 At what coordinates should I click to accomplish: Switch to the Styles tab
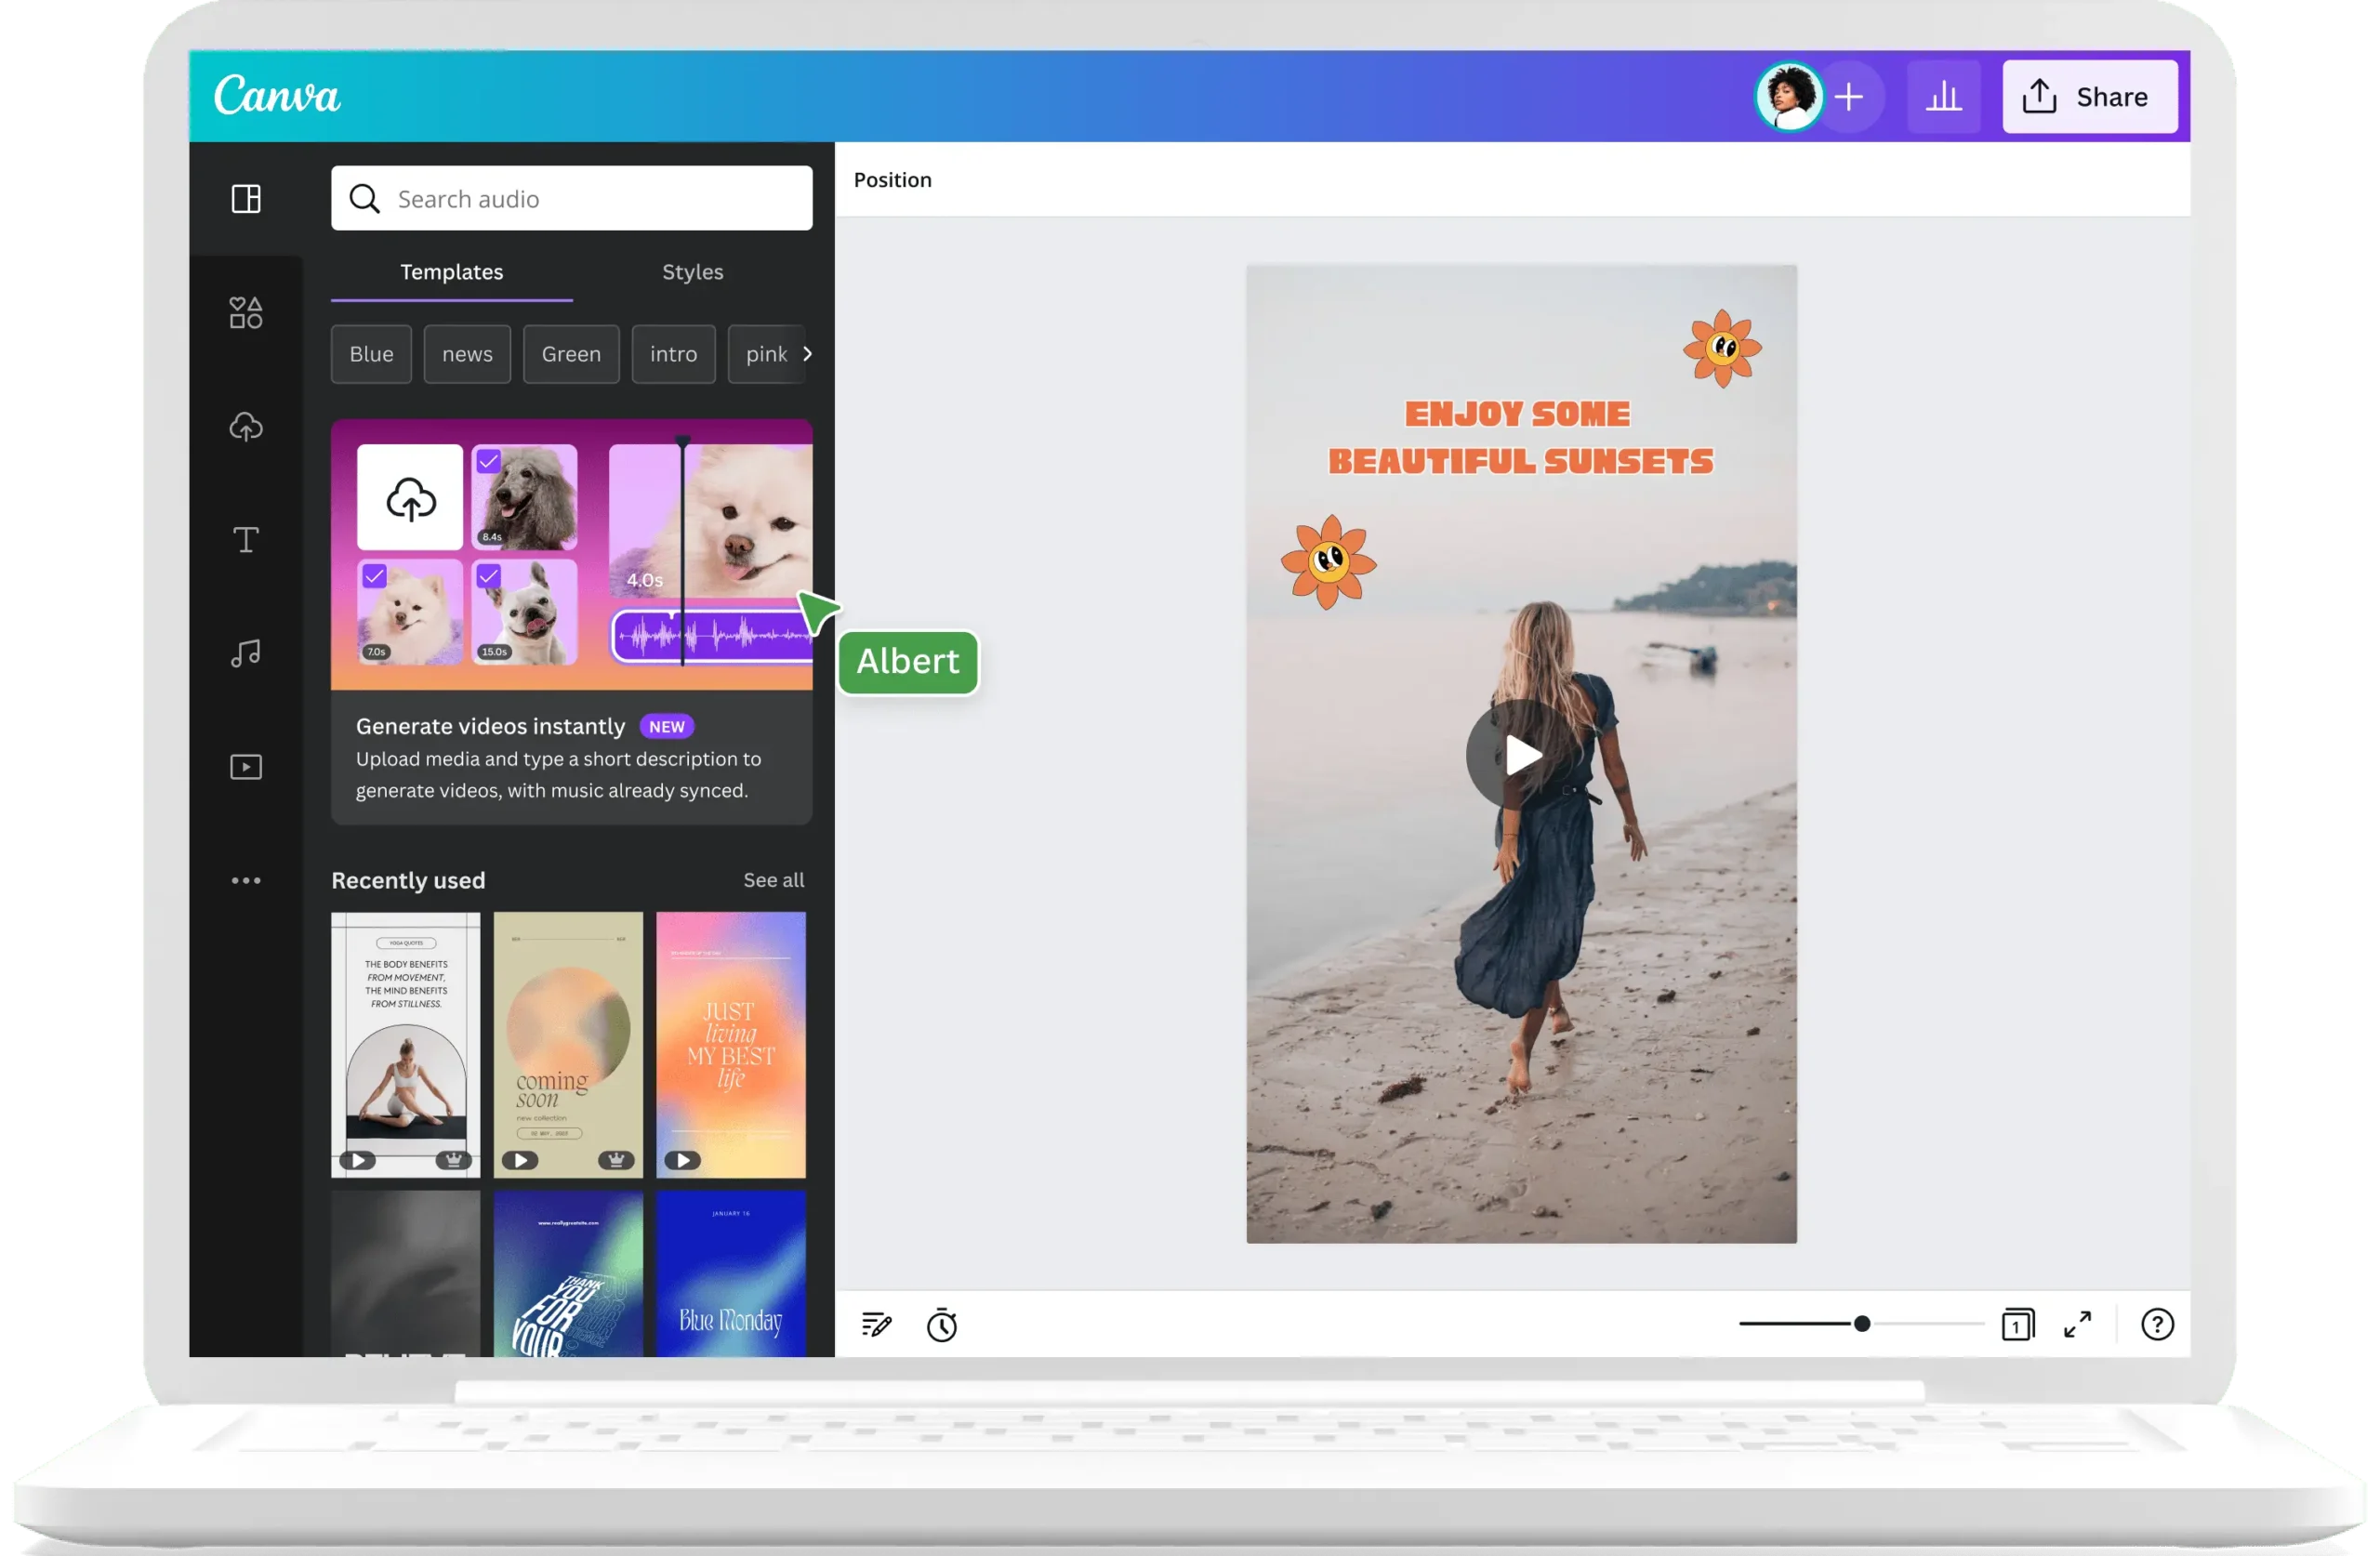tap(692, 272)
